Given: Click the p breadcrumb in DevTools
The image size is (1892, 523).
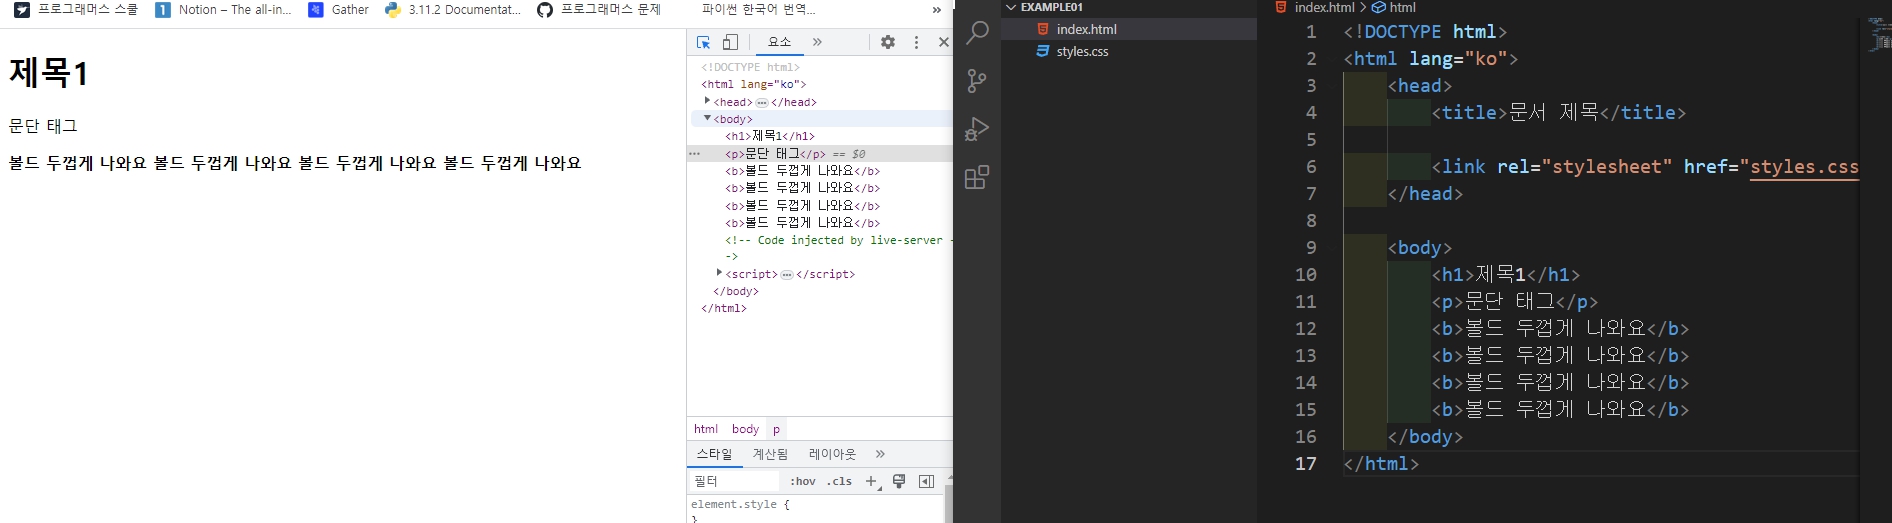Looking at the screenshot, I should tap(776, 429).
